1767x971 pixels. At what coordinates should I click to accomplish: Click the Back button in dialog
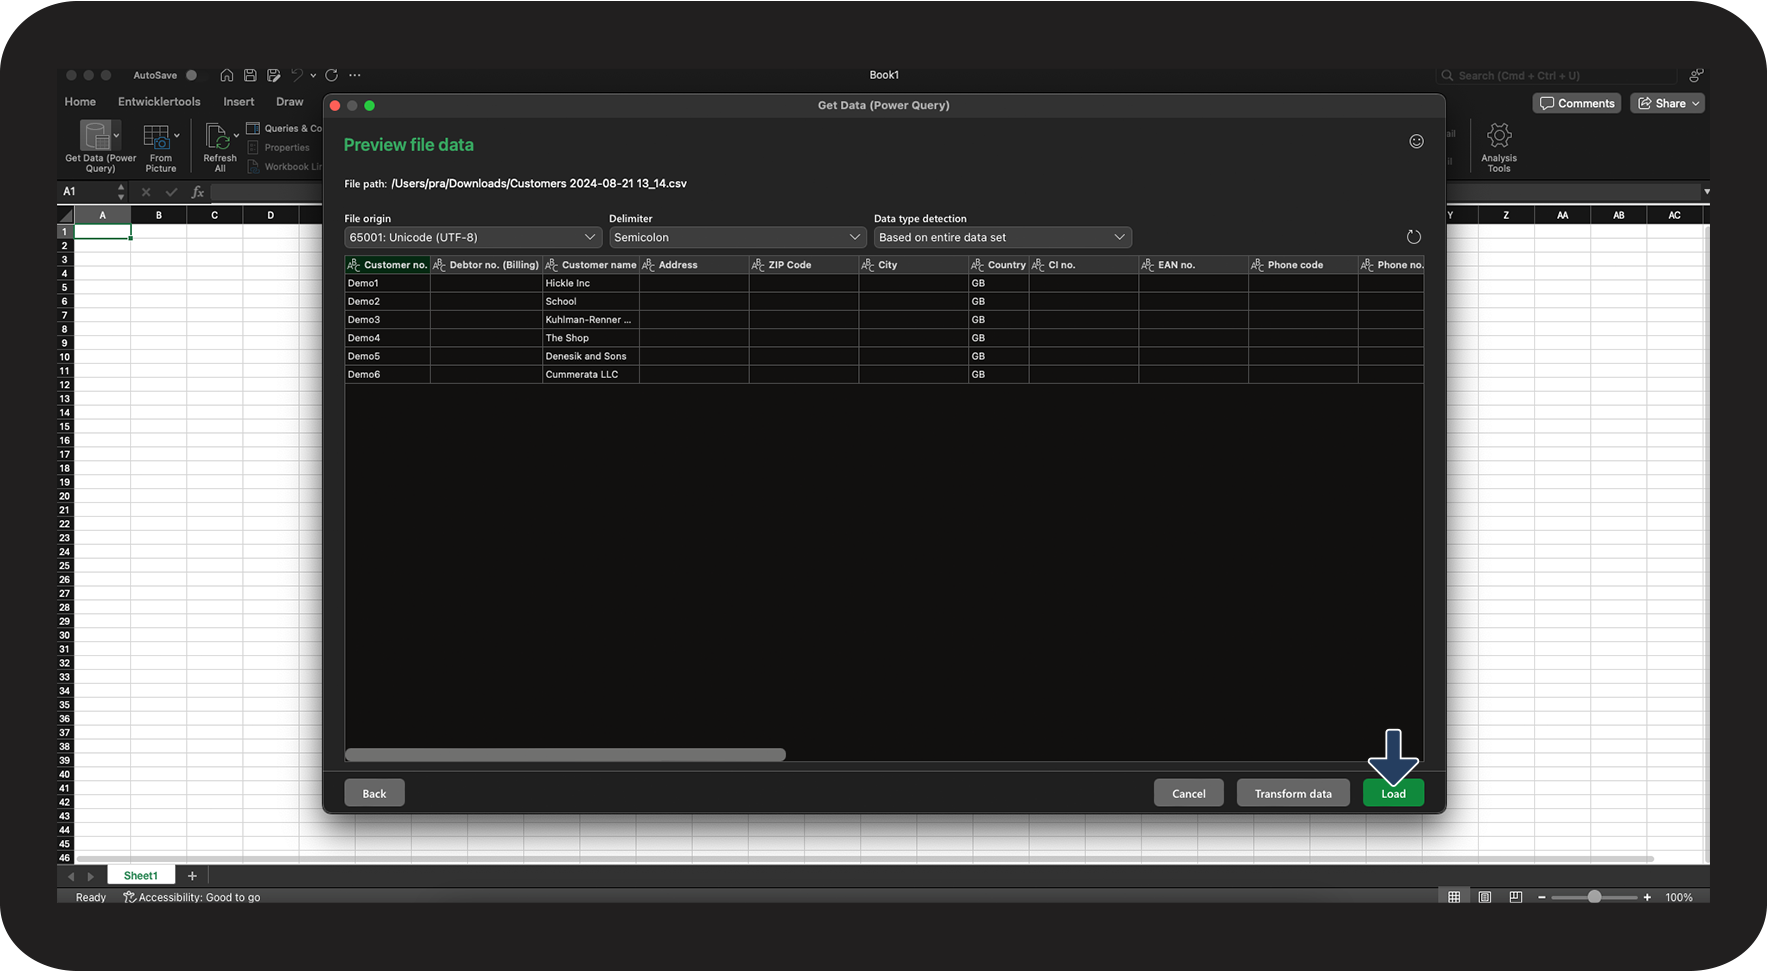coord(374,793)
